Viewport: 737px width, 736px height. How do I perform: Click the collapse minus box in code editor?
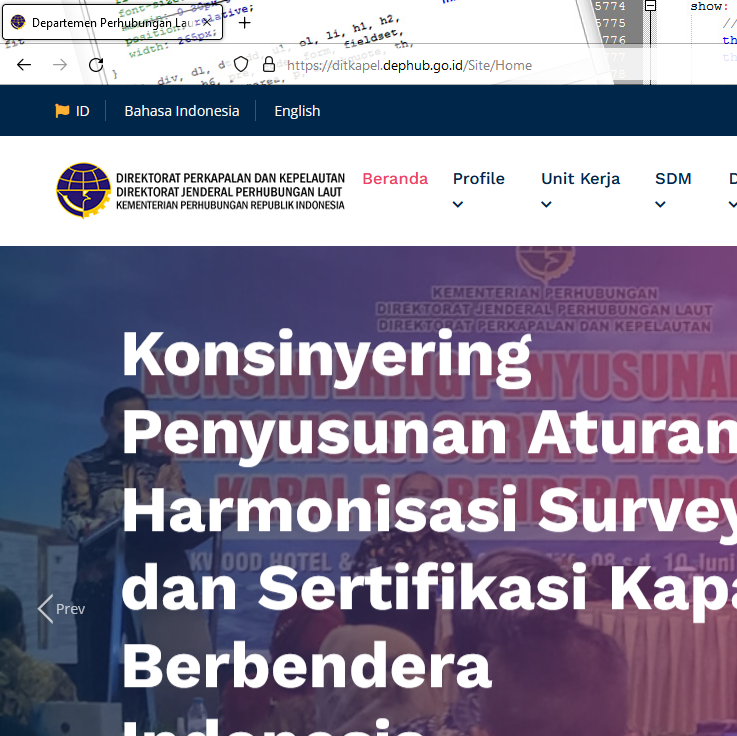click(x=651, y=6)
